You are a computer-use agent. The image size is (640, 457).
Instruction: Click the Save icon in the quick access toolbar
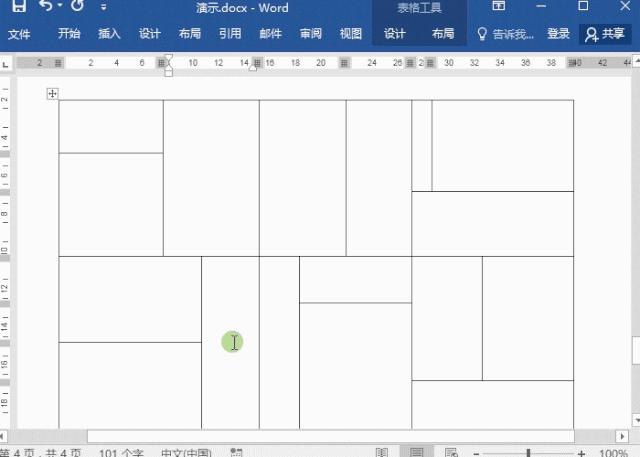pos(19,6)
